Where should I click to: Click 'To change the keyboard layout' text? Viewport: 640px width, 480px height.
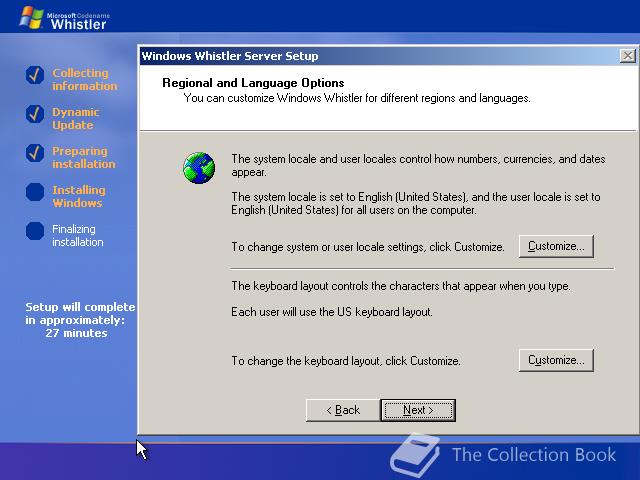click(346, 361)
